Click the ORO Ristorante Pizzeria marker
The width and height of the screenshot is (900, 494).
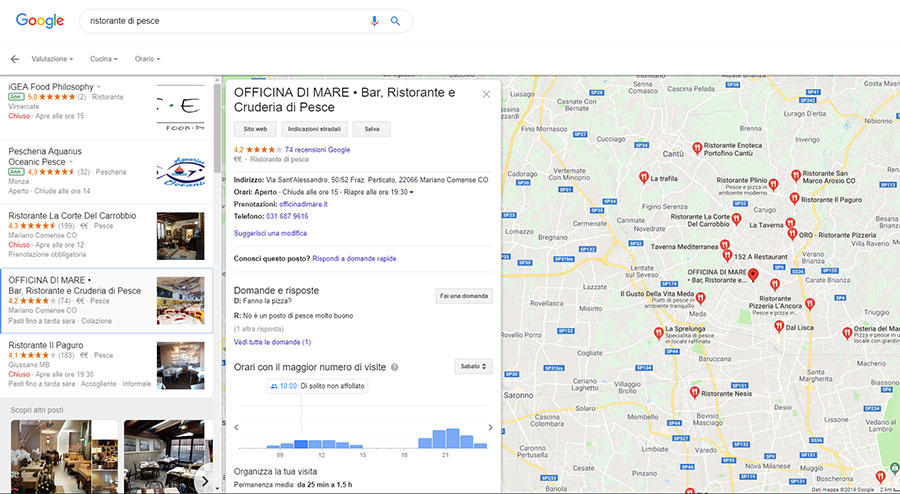[x=792, y=234]
